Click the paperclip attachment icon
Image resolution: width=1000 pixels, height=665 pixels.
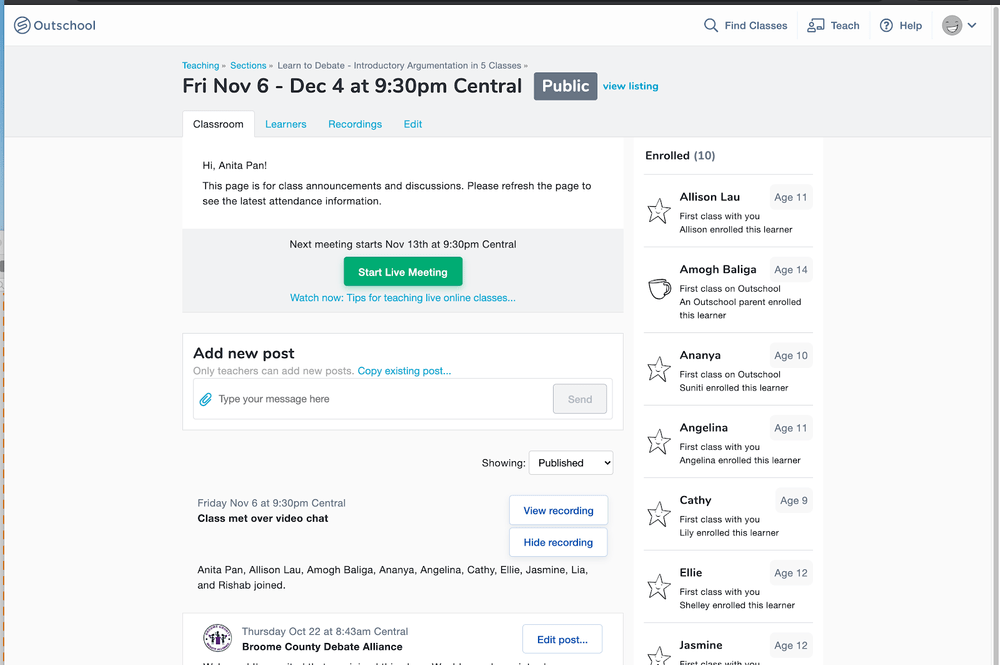(x=206, y=399)
